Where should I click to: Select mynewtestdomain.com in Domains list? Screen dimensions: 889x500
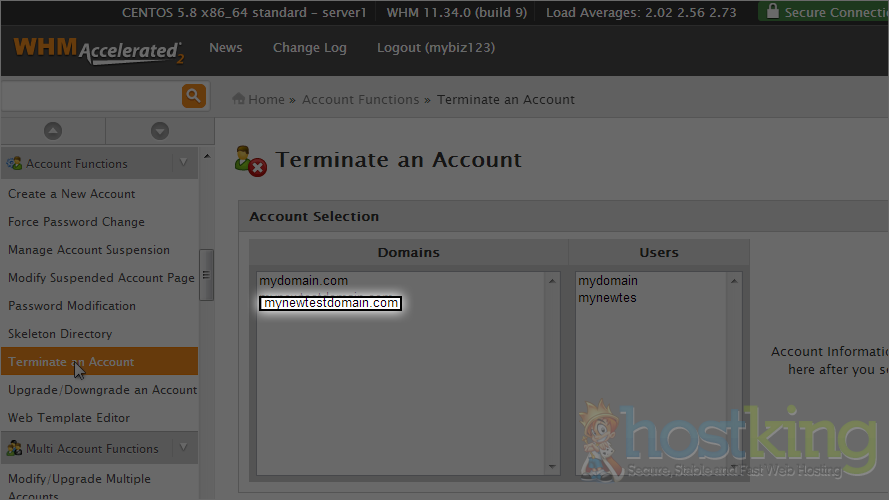[x=330, y=303]
